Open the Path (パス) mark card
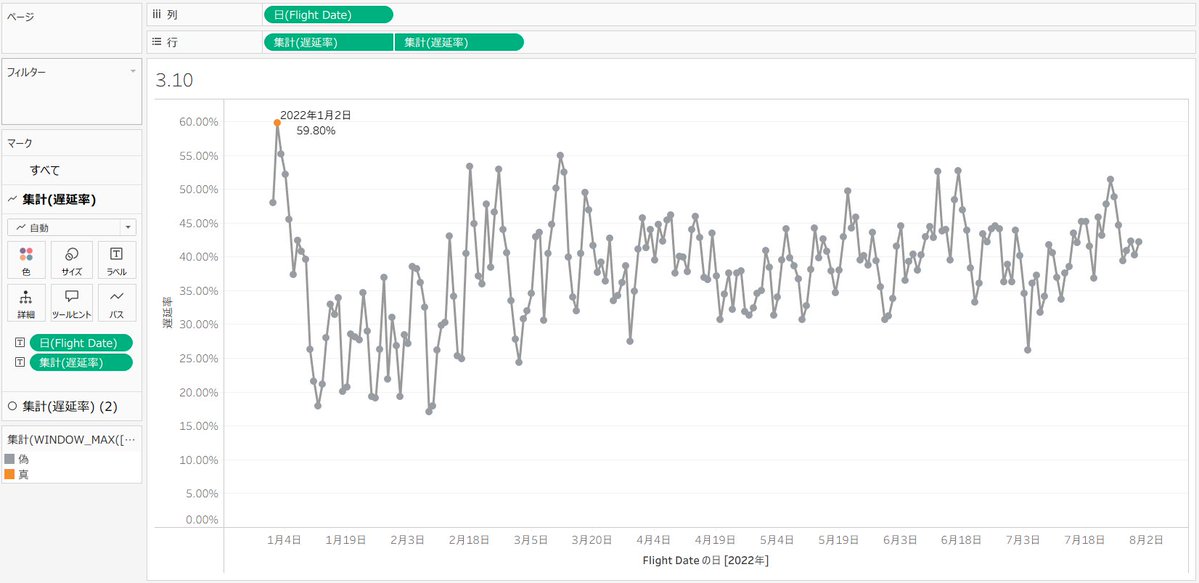This screenshot has height=583, width=1199. tap(117, 303)
